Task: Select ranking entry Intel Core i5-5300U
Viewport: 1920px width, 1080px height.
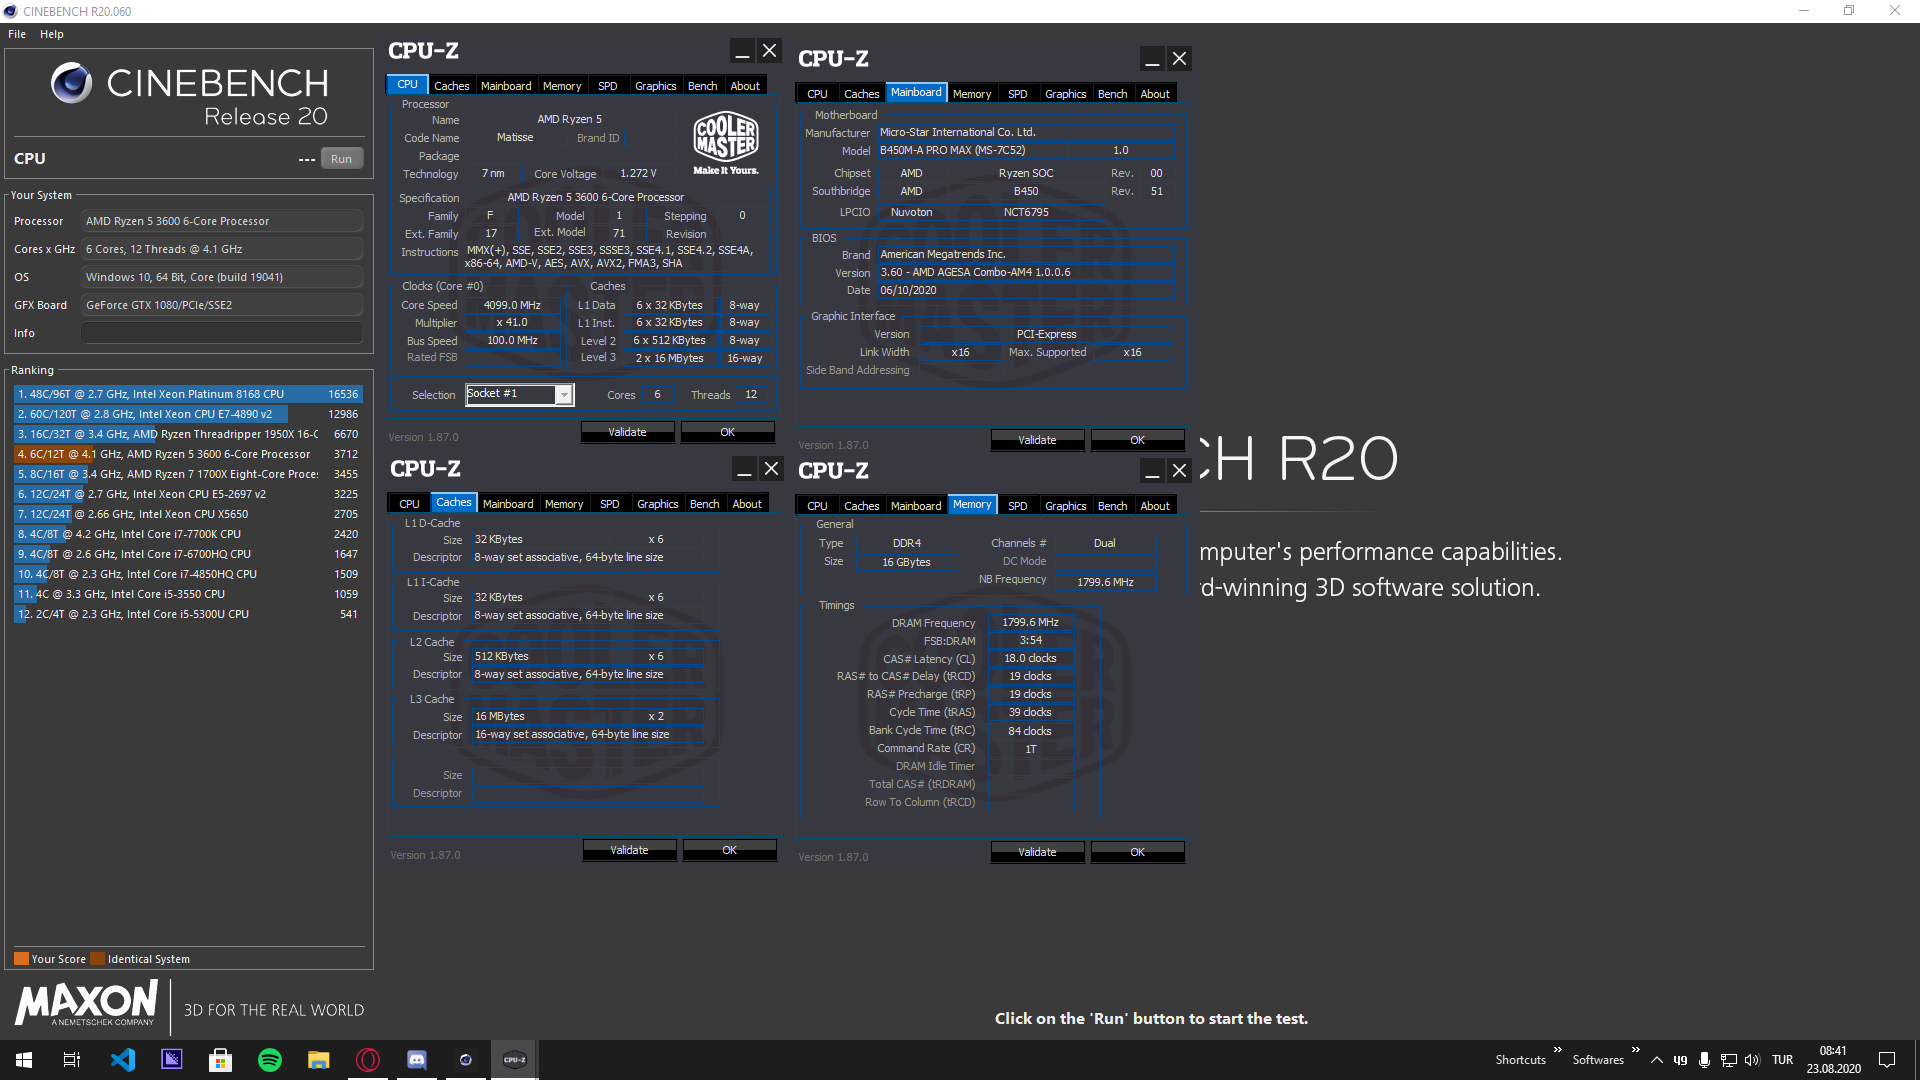Action: 188,614
